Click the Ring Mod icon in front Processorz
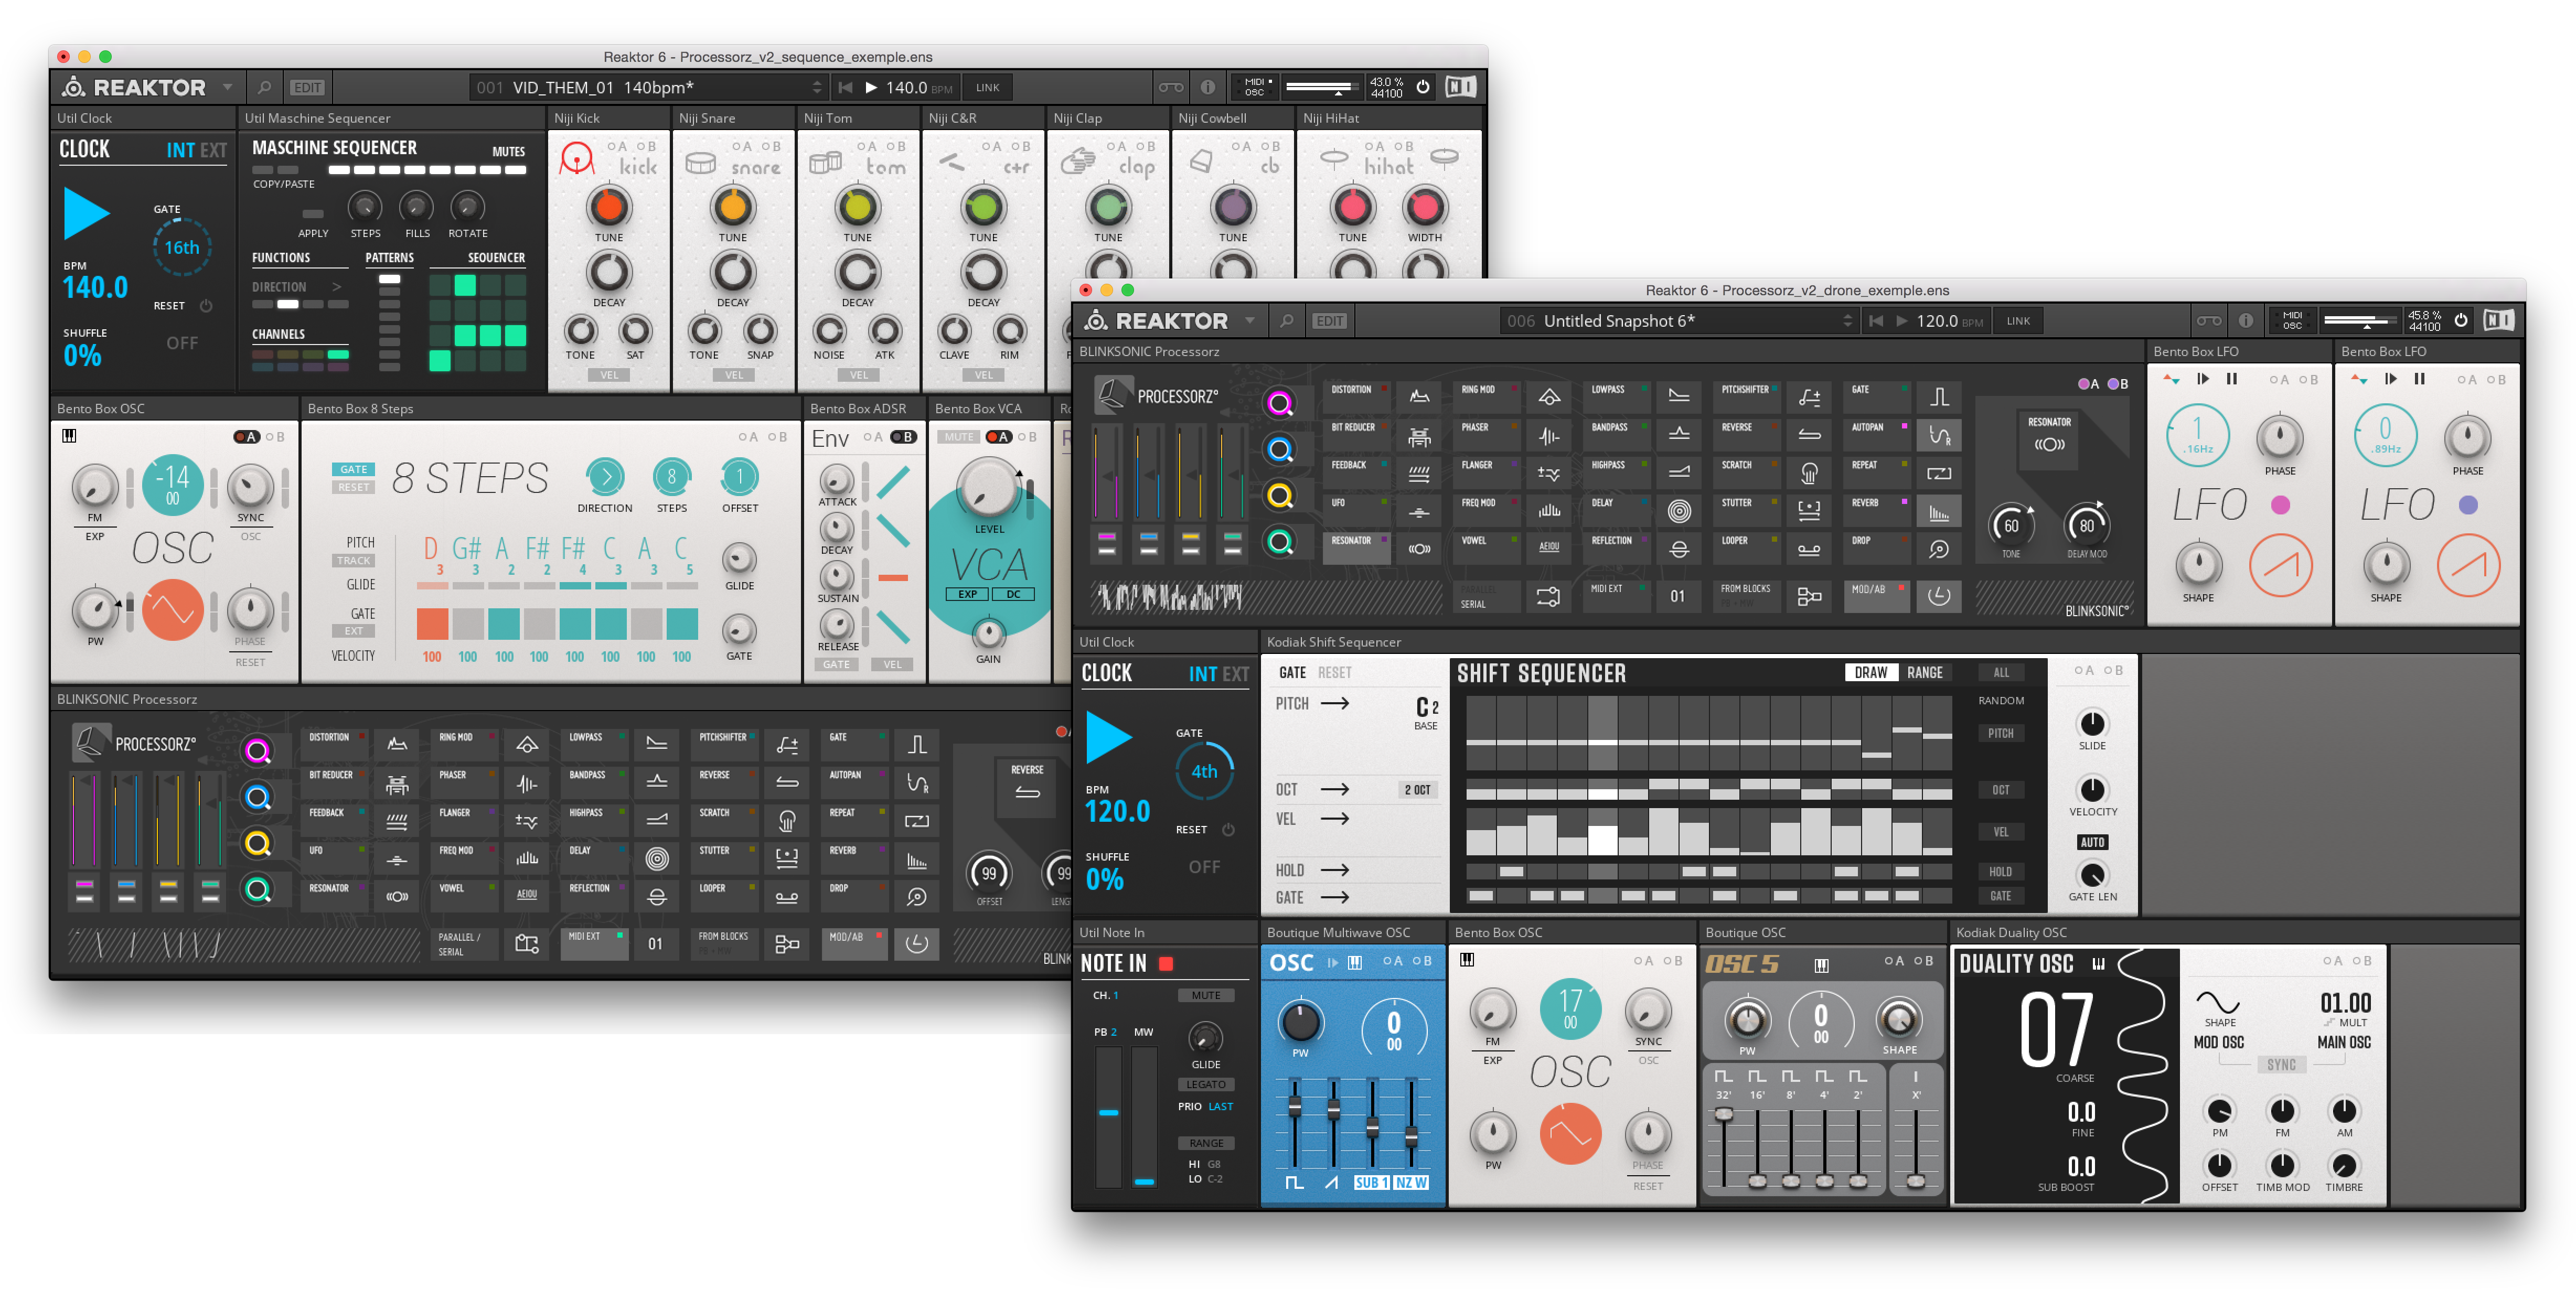The image size is (2576, 1289). [x=1549, y=397]
